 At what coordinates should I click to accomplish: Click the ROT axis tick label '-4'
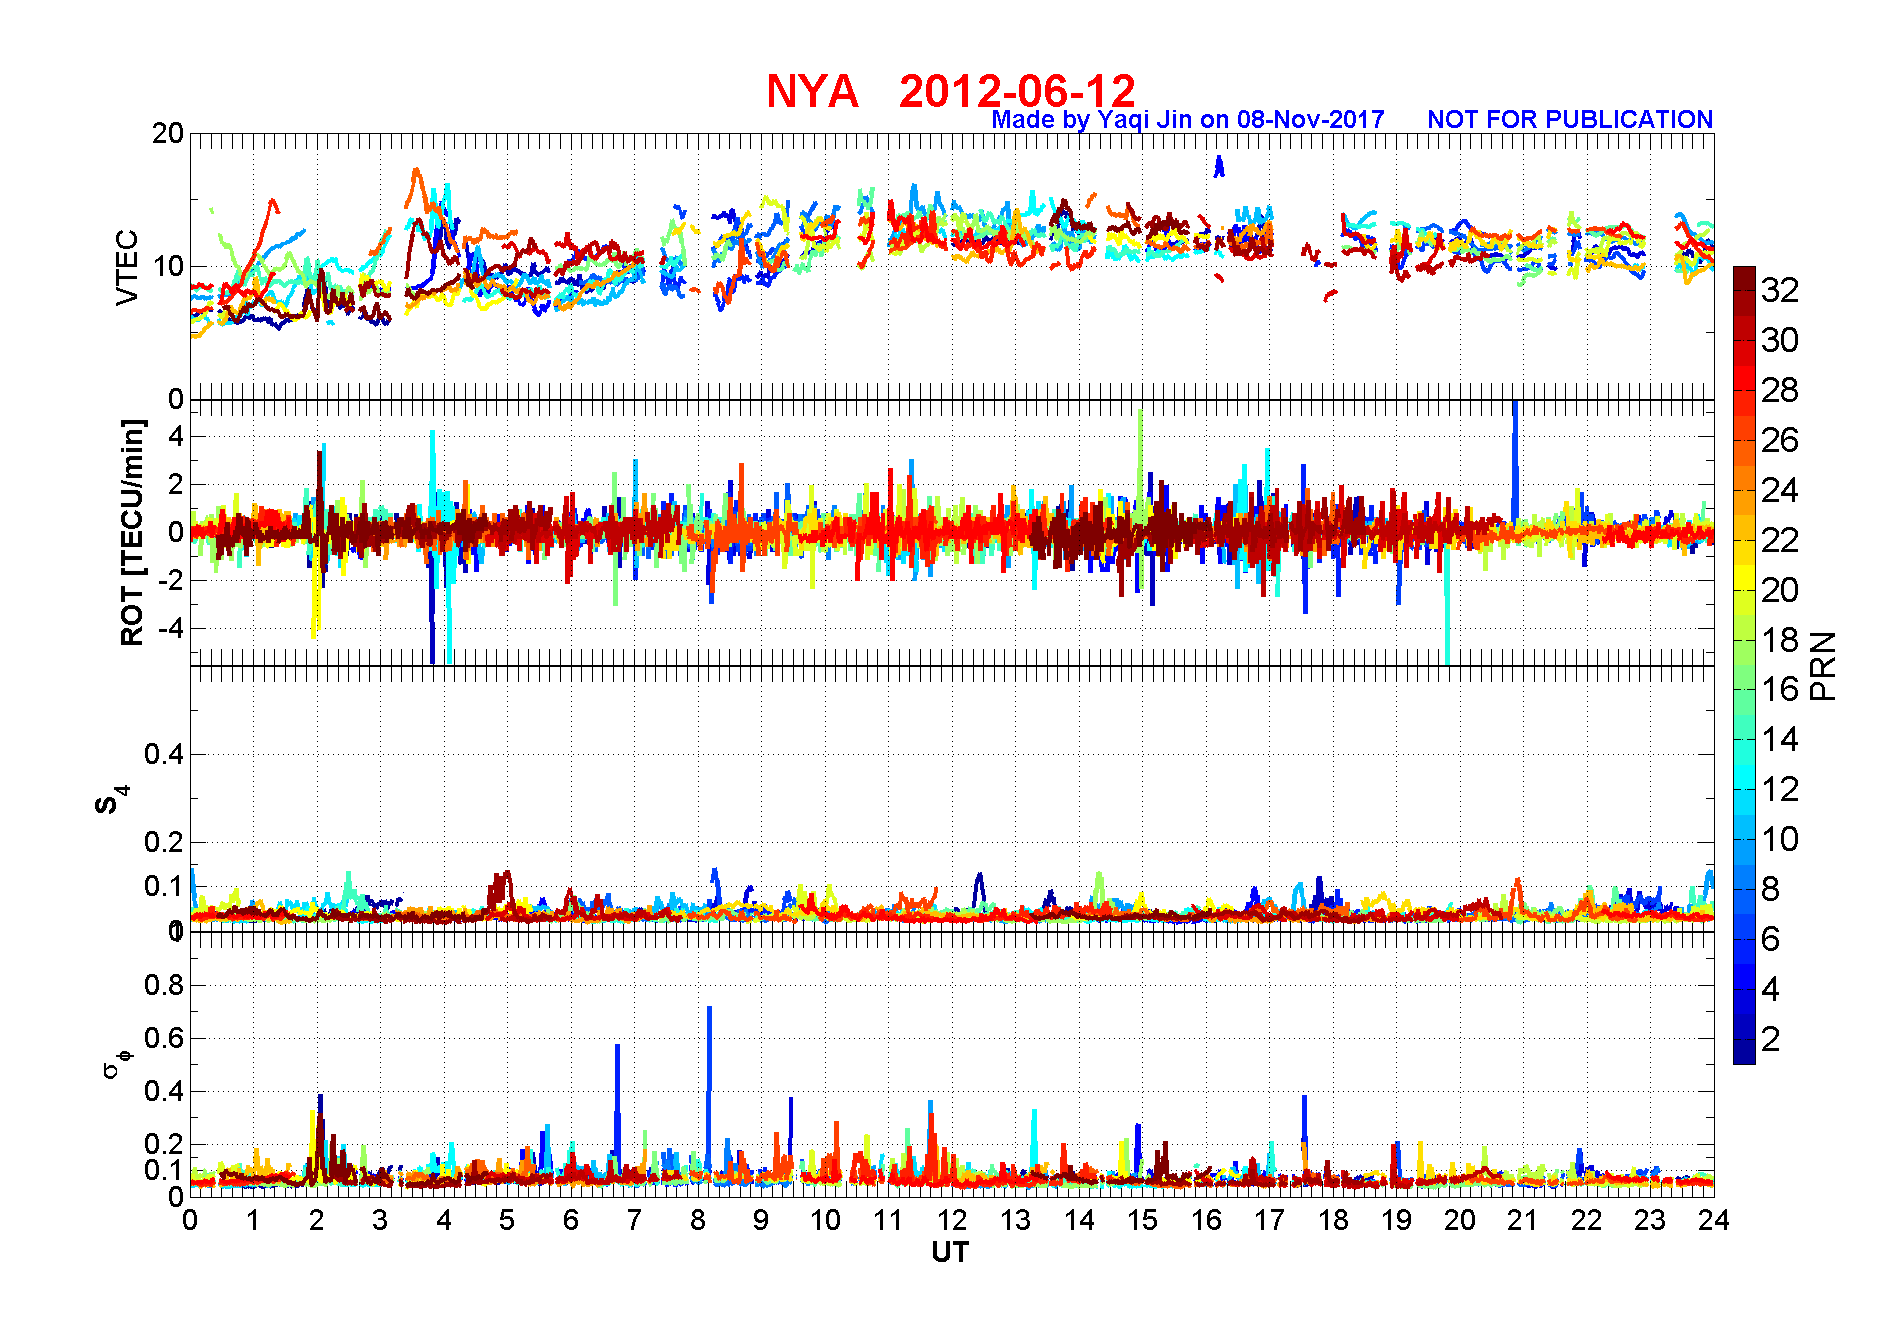[171, 628]
